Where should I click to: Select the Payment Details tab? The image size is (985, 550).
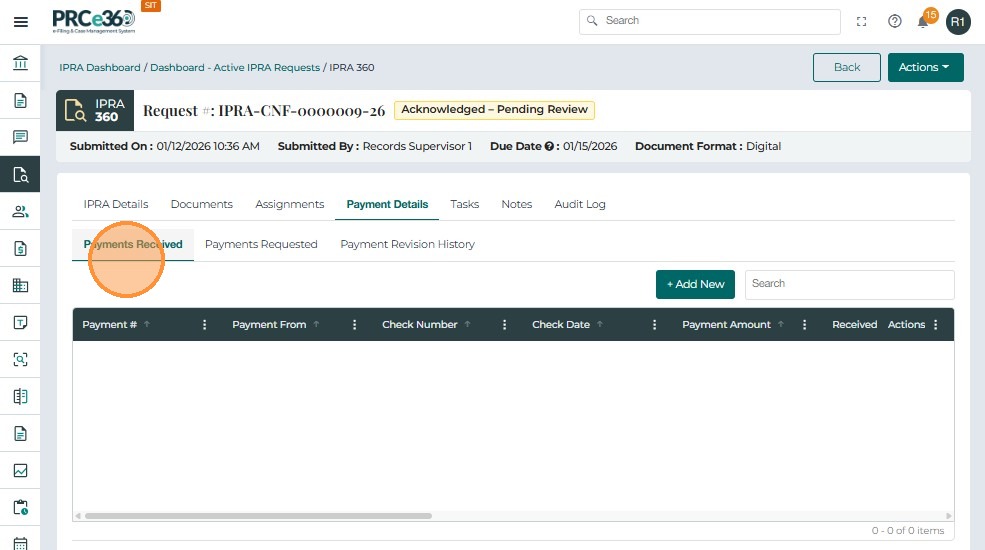pyautogui.click(x=387, y=204)
